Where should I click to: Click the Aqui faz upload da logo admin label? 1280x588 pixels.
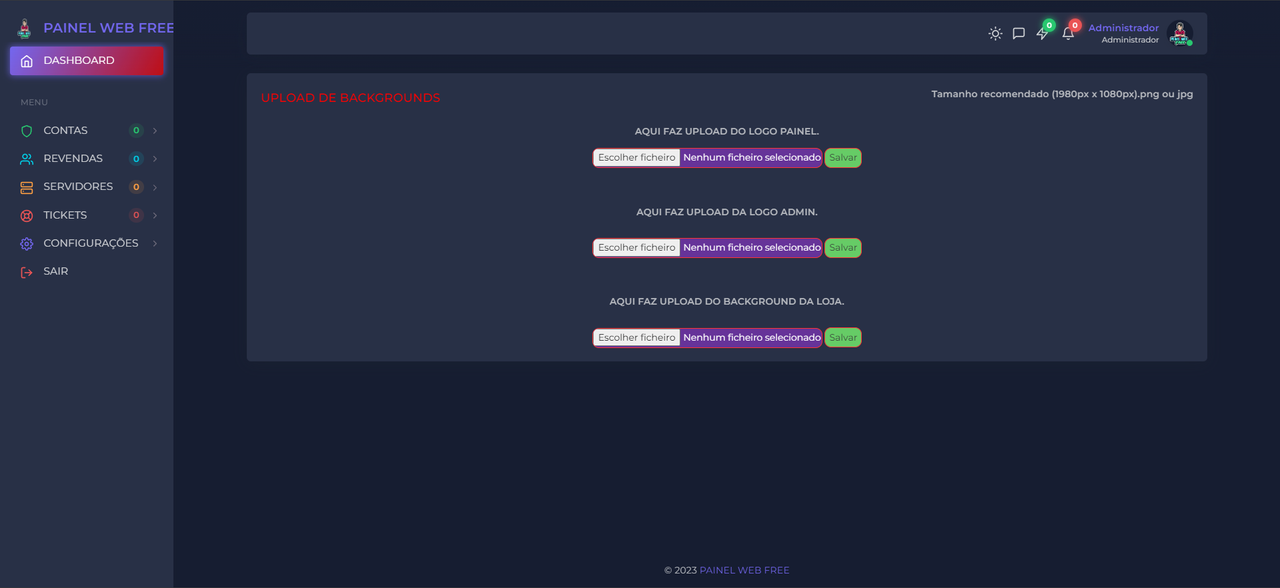[x=727, y=212]
